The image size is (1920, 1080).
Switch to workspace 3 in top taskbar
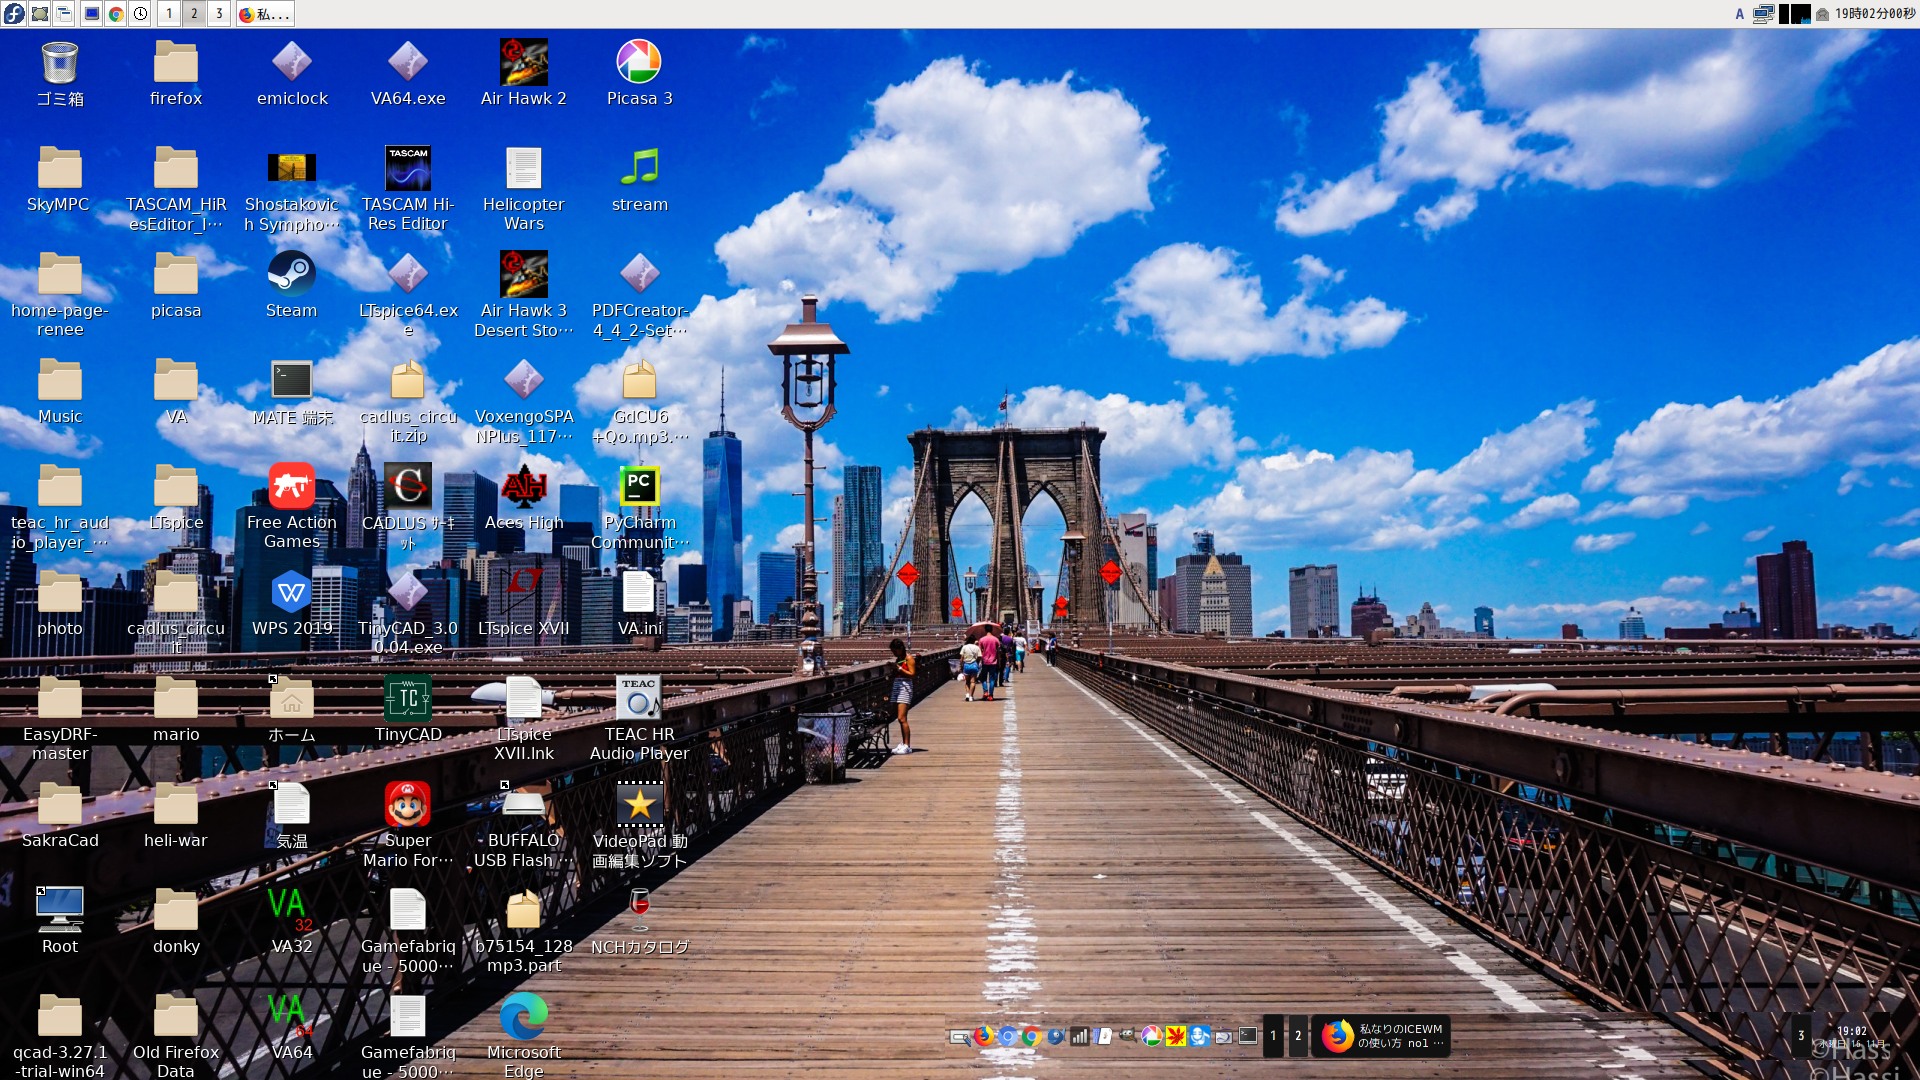coord(219,13)
